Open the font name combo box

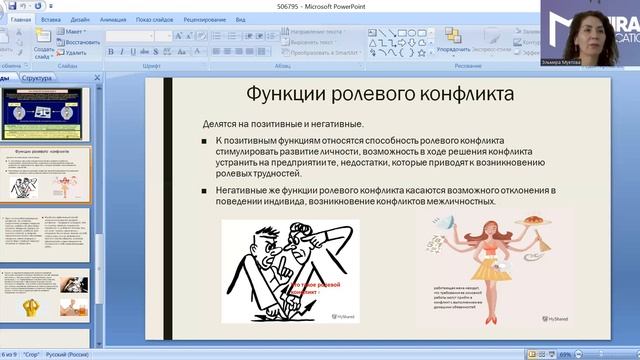point(130,36)
